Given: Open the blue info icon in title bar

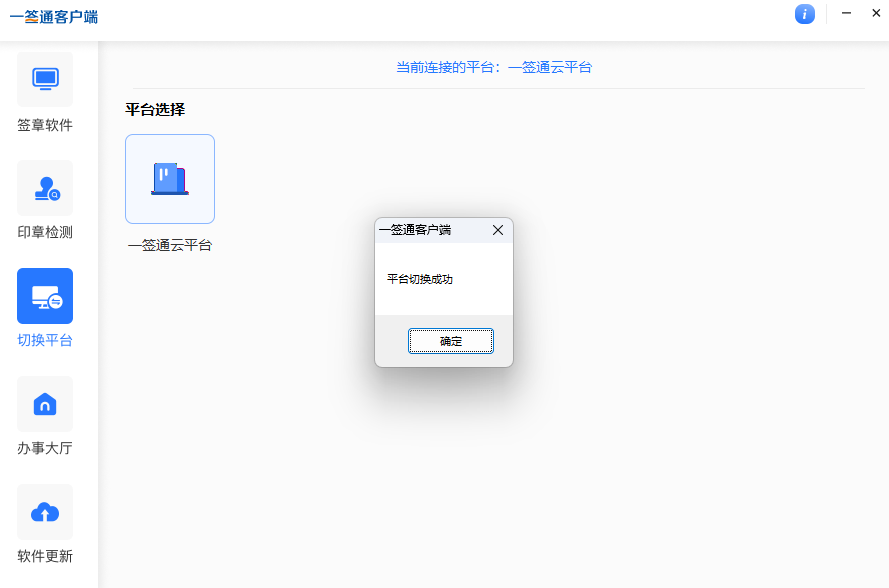Looking at the screenshot, I should point(804,14).
